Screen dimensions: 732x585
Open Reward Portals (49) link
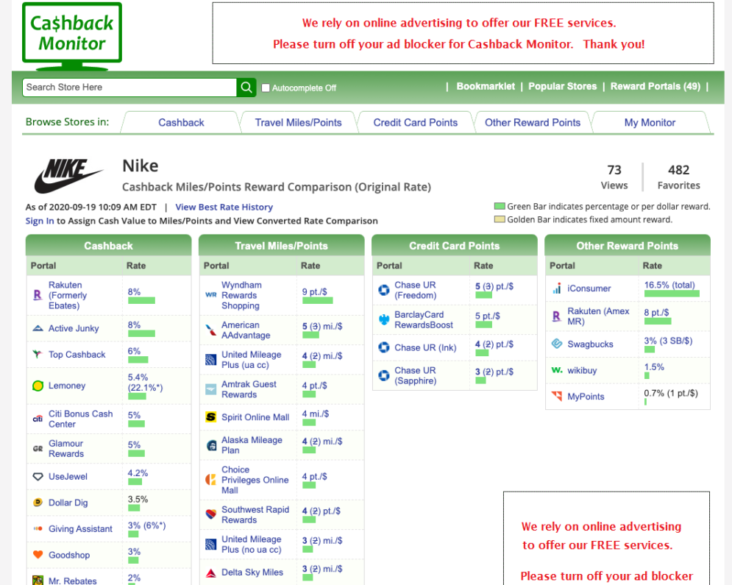[655, 86]
